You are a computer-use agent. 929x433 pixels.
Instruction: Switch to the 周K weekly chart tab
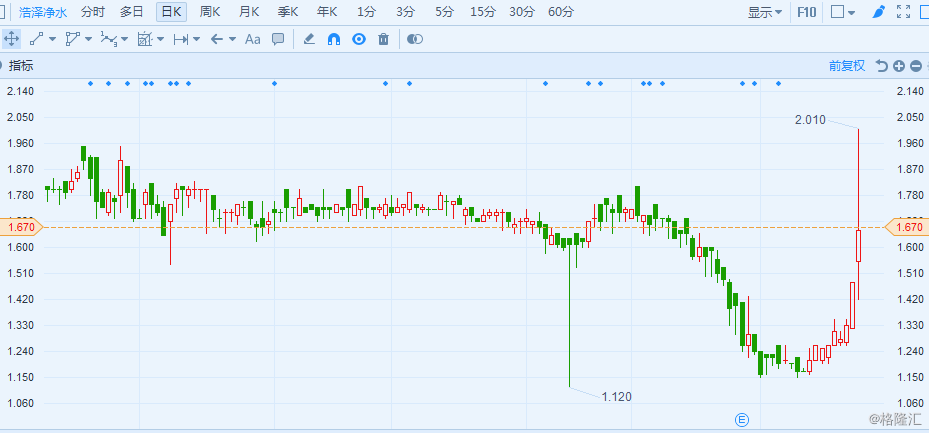coord(210,12)
